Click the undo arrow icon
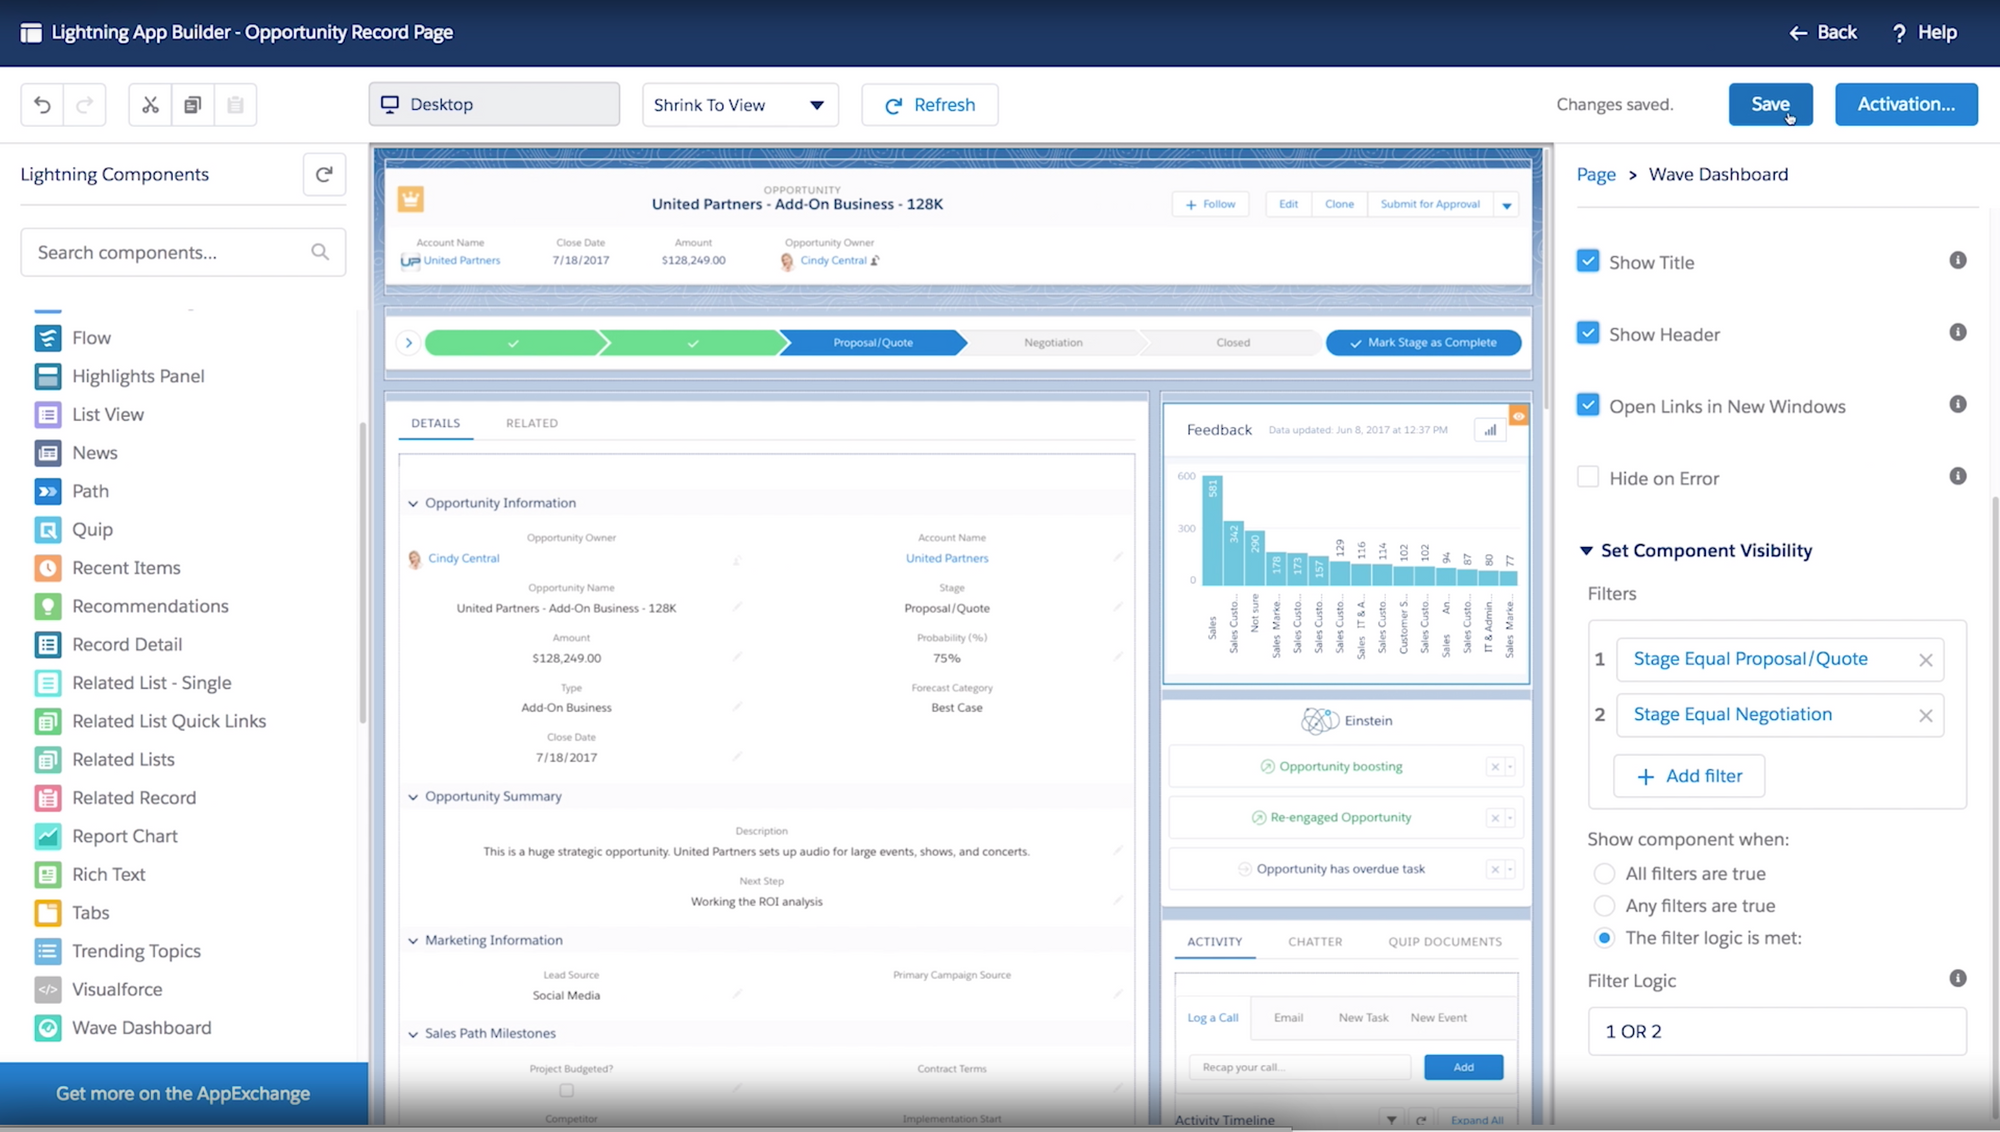Viewport: 2000px width, 1132px height. (x=41, y=103)
